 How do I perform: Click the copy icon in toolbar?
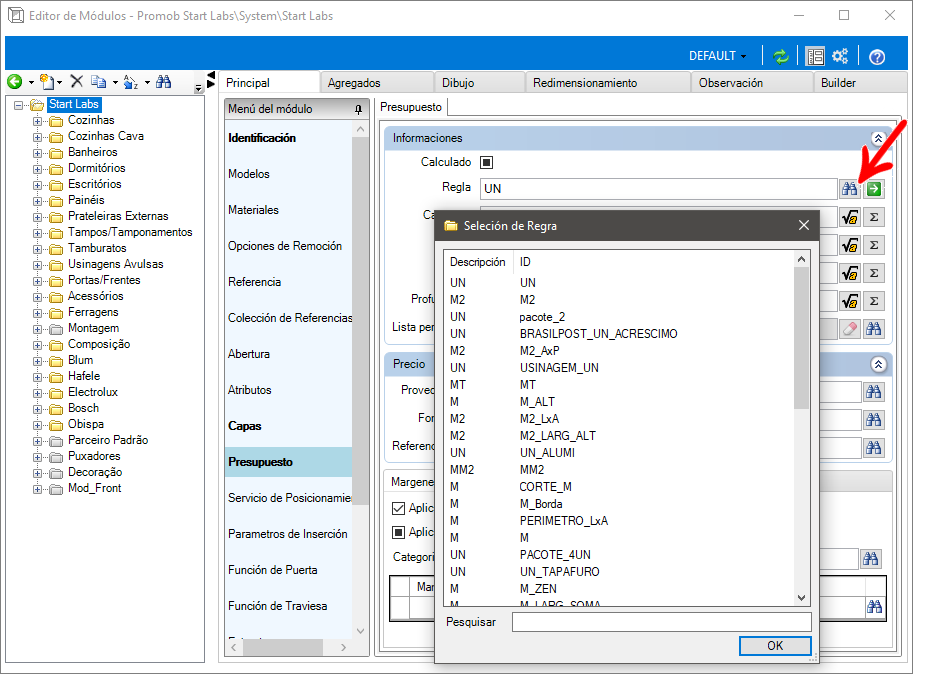coord(98,82)
